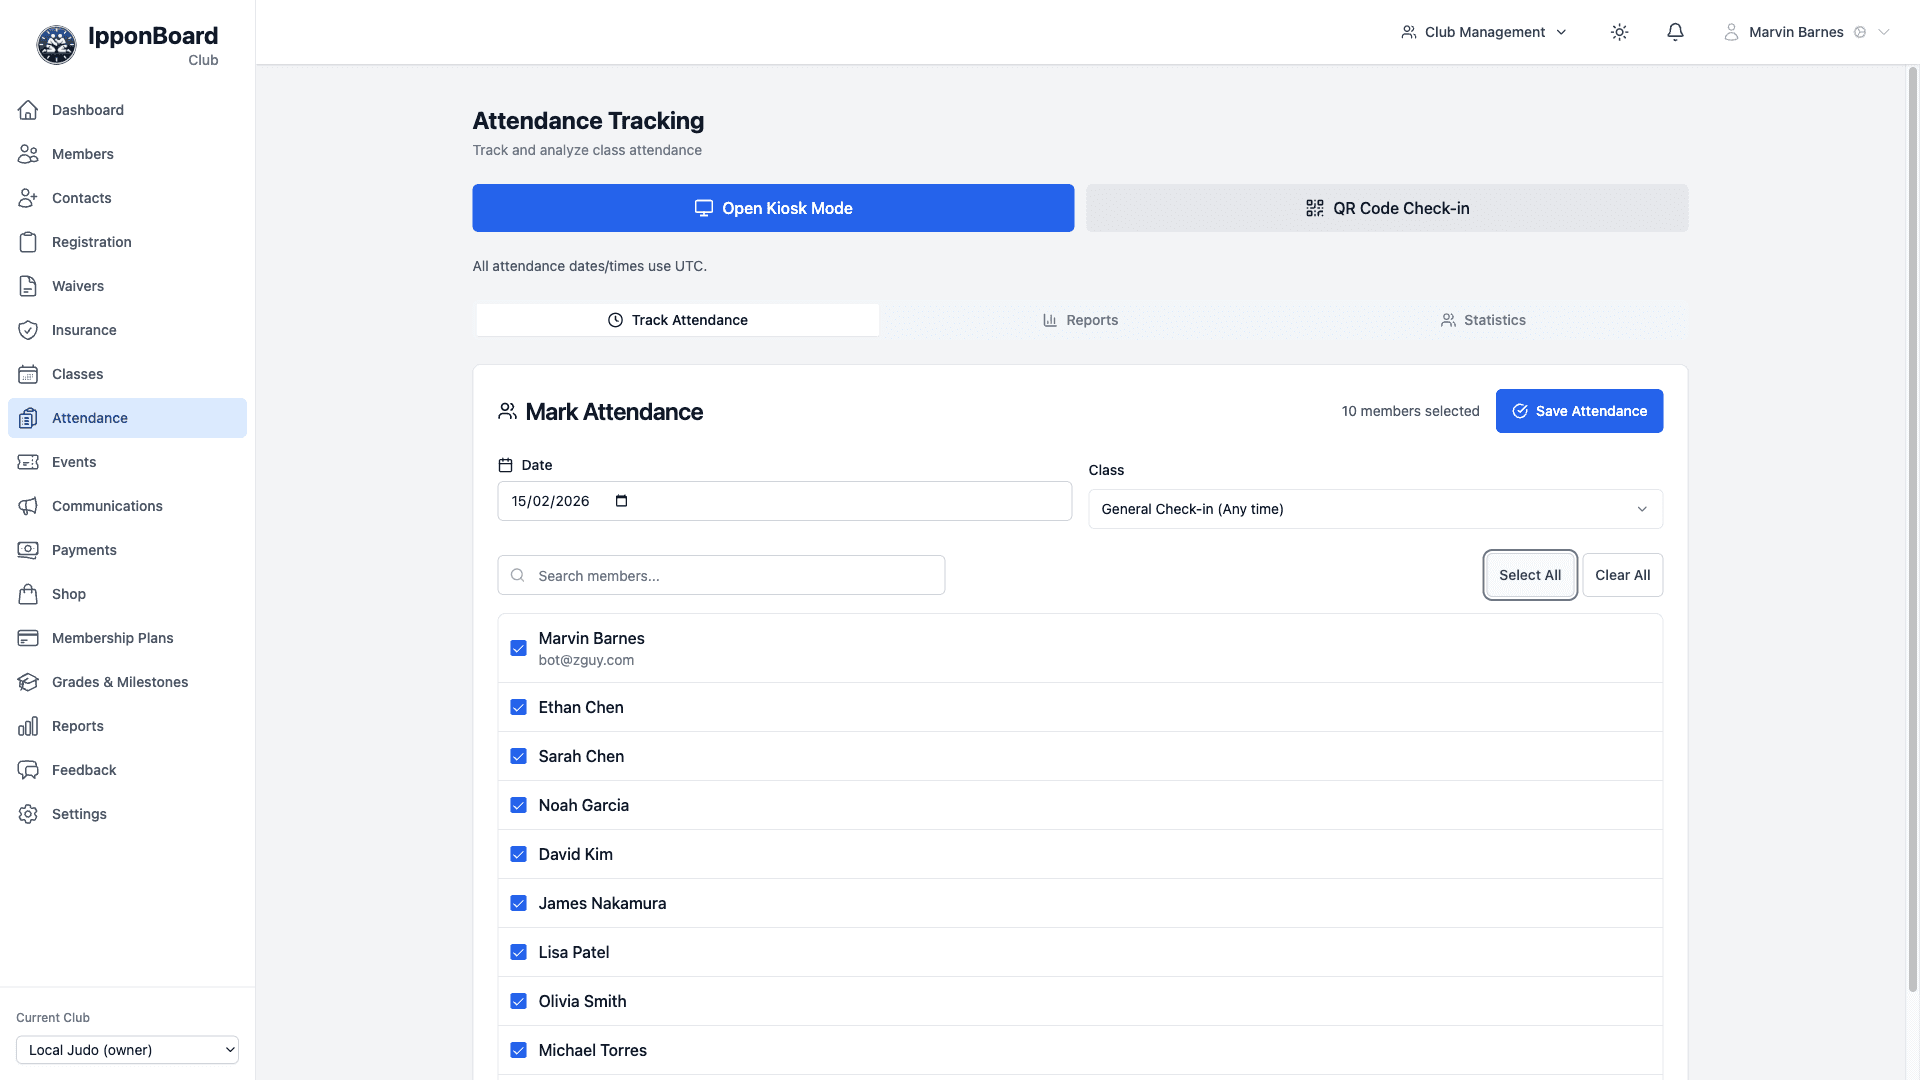Open the Waivers page from the sidebar

pyautogui.click(x=77, y=286)
